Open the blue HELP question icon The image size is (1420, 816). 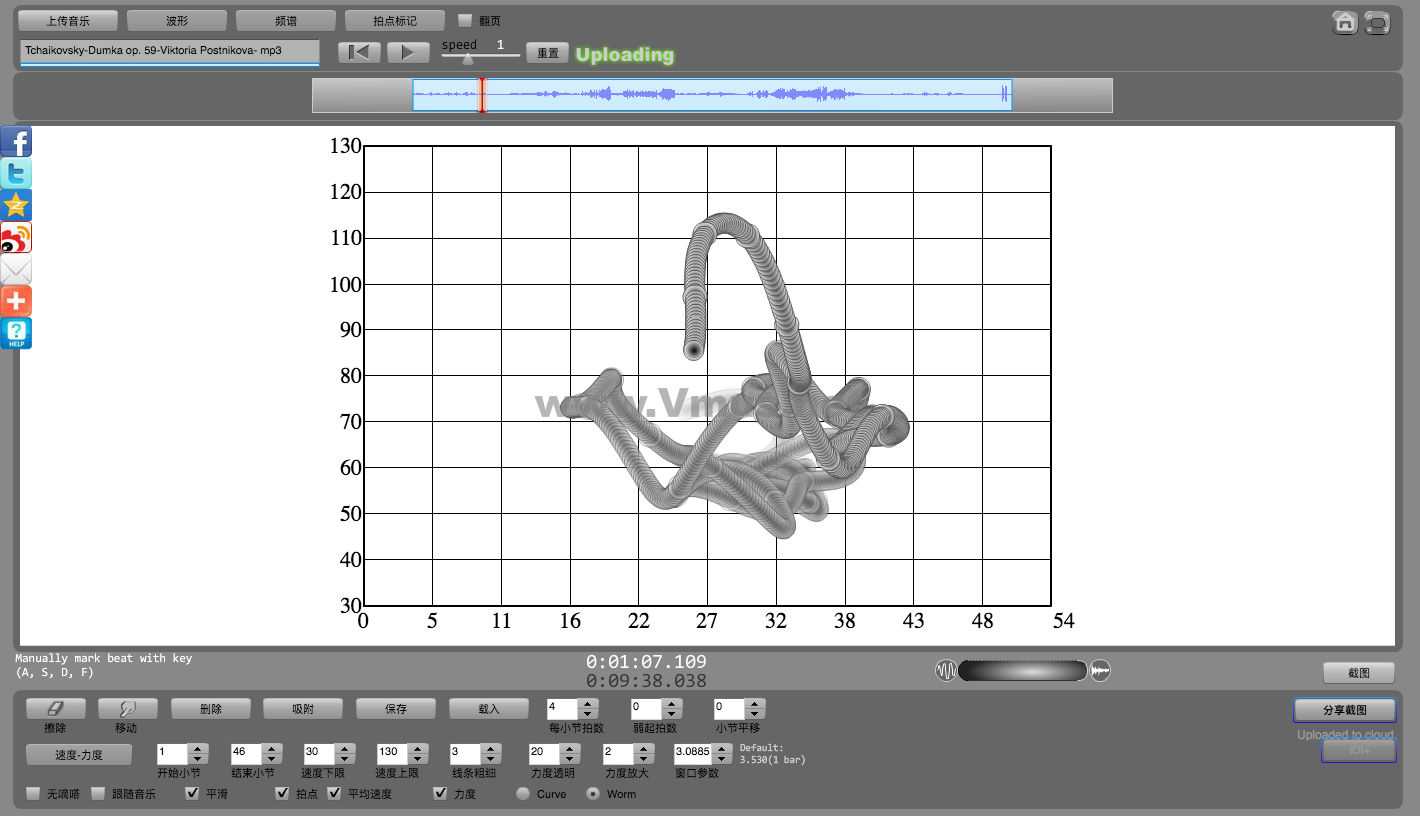tap(16, 333)
